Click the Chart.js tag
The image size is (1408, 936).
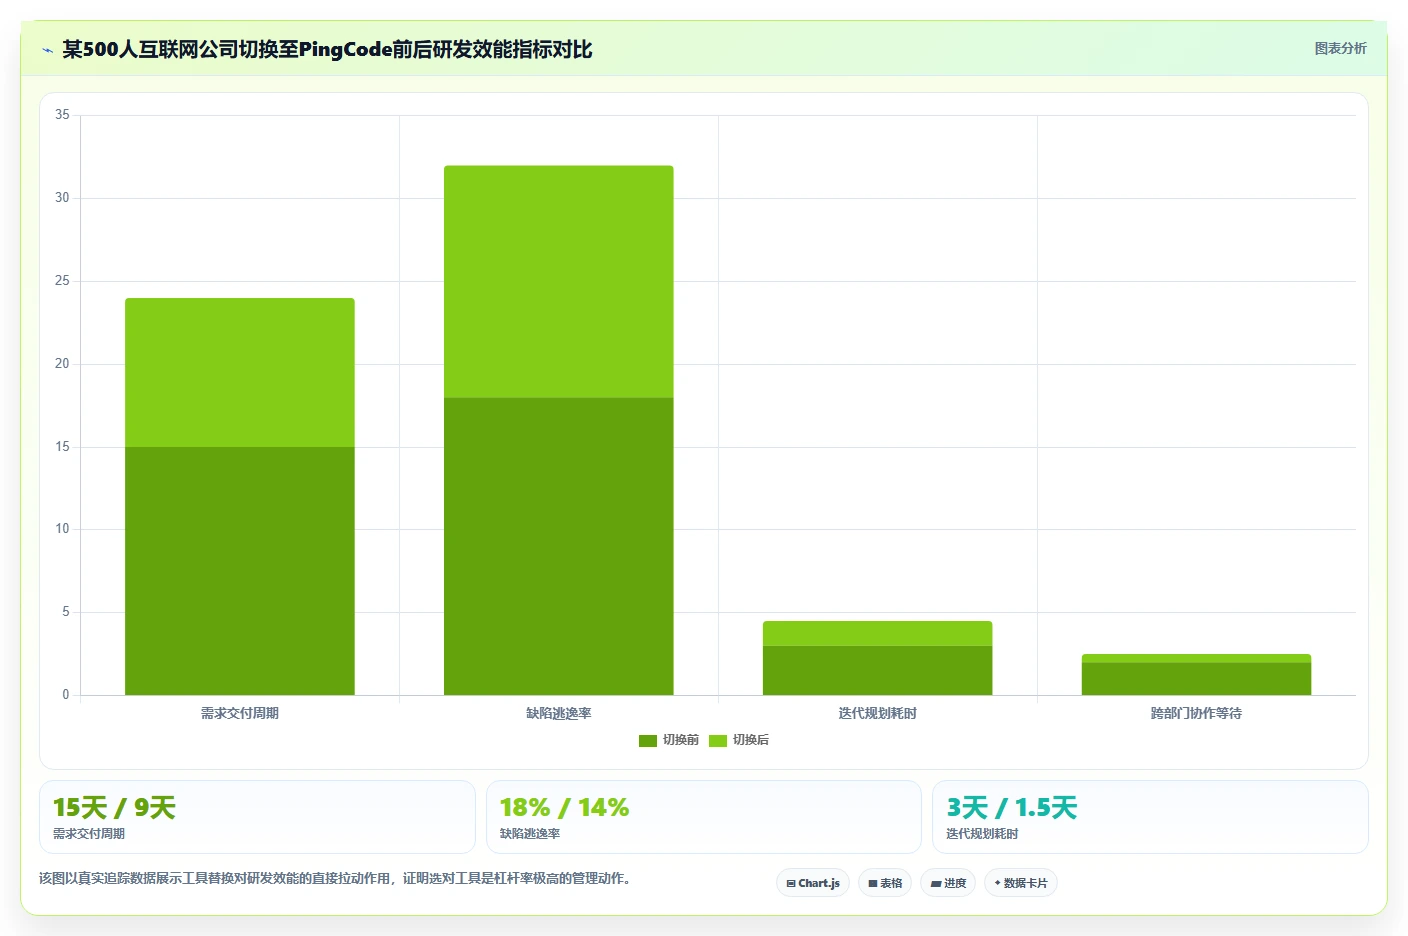(813, 883)
